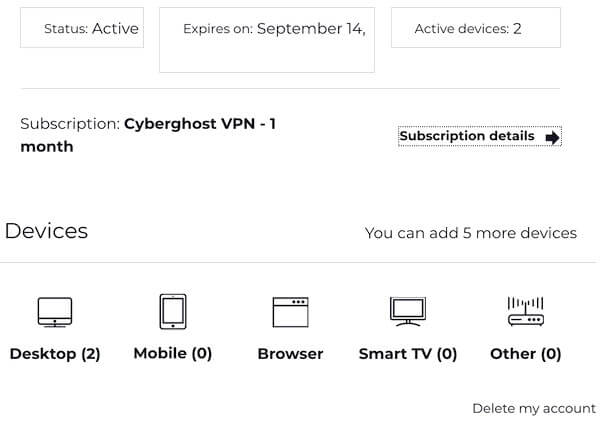Click the Browser window icon
This screenshot has width=600, height=421.
click(x=290, y=312)
